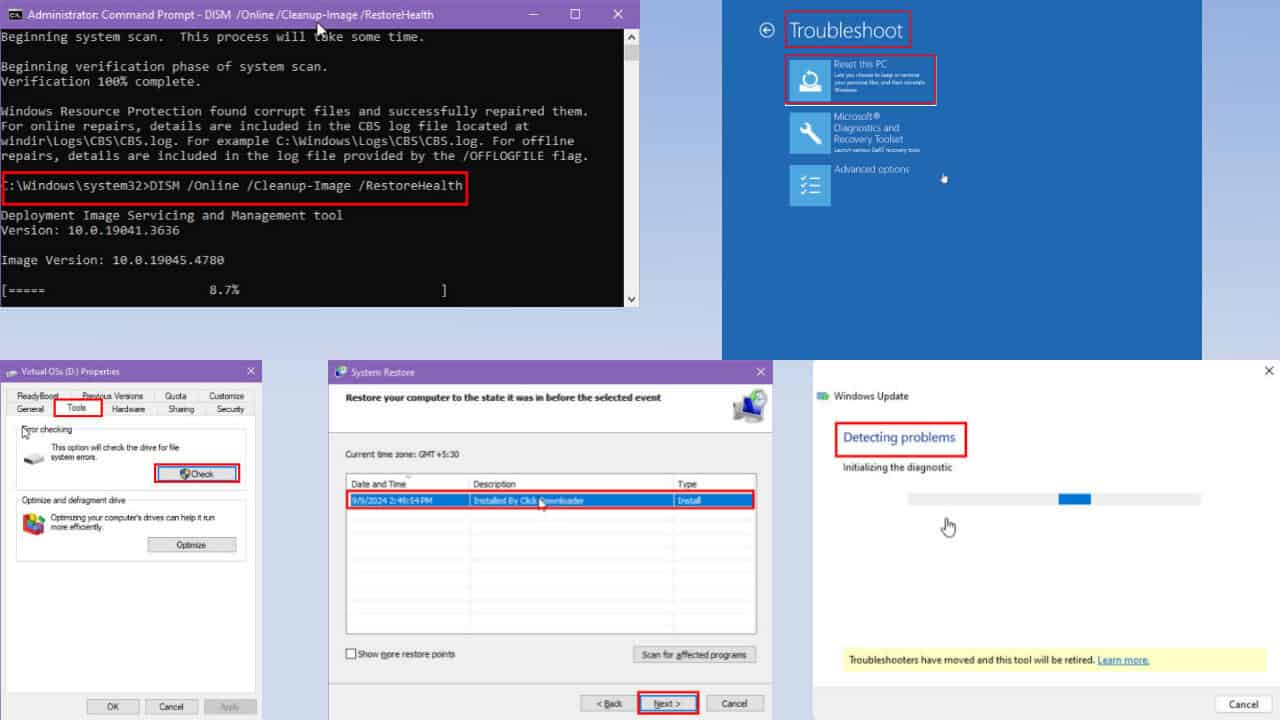Click the Command Prompt title bar icon
1280x720 pixels.
click(x=12, y=15)
